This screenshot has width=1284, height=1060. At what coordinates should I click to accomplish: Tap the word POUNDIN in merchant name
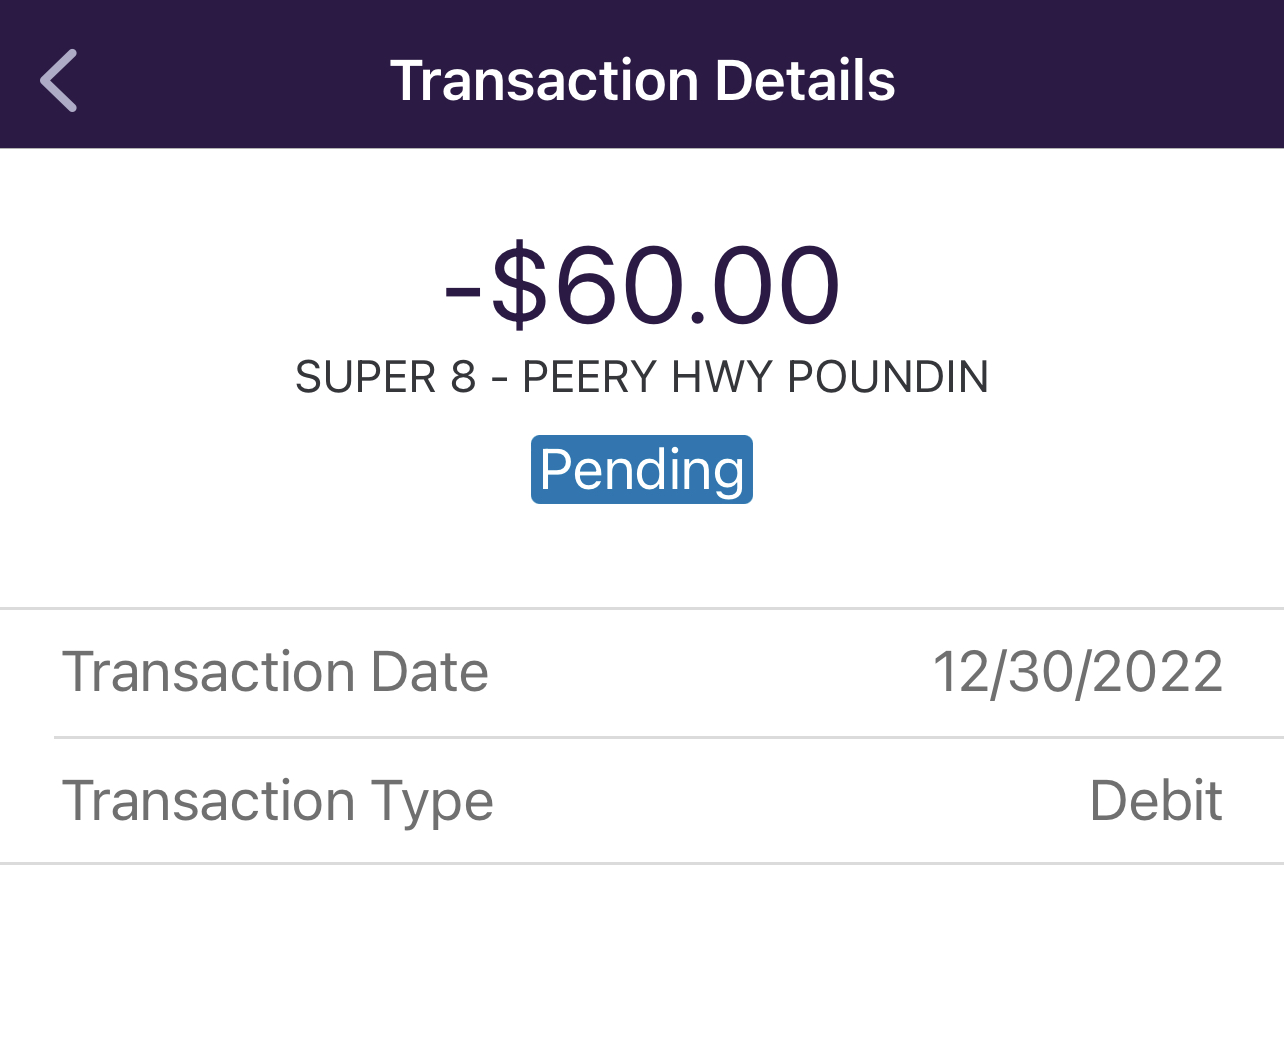click(x=888, y=378)
